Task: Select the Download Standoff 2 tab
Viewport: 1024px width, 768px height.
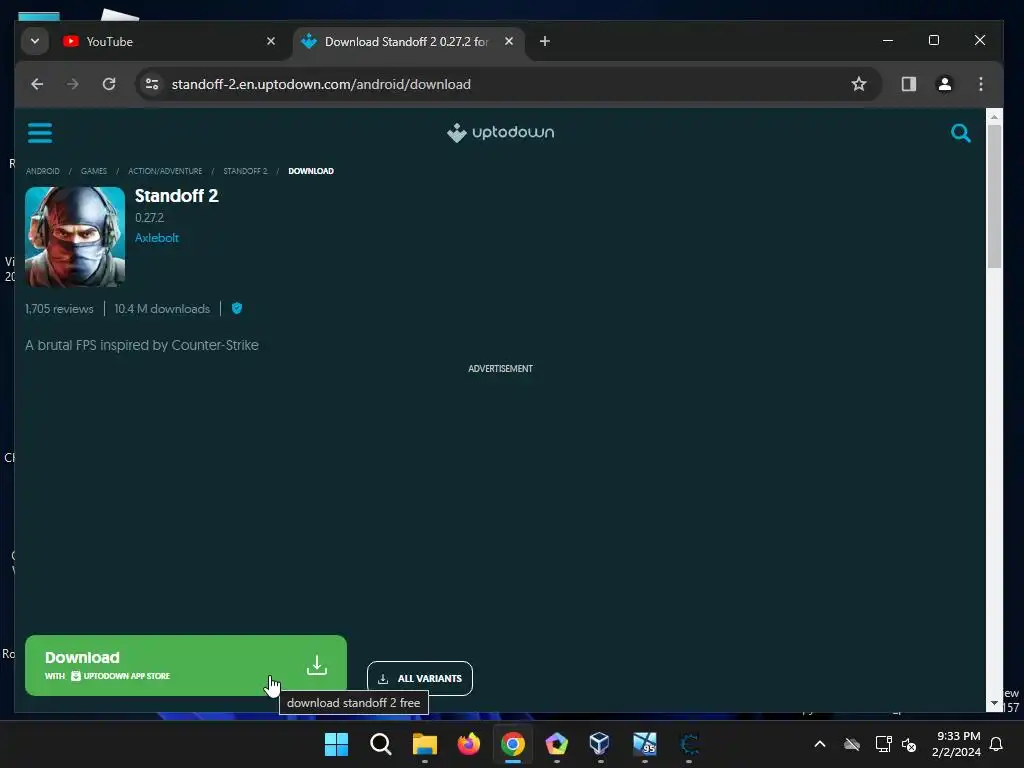Action: click(408, 42)
